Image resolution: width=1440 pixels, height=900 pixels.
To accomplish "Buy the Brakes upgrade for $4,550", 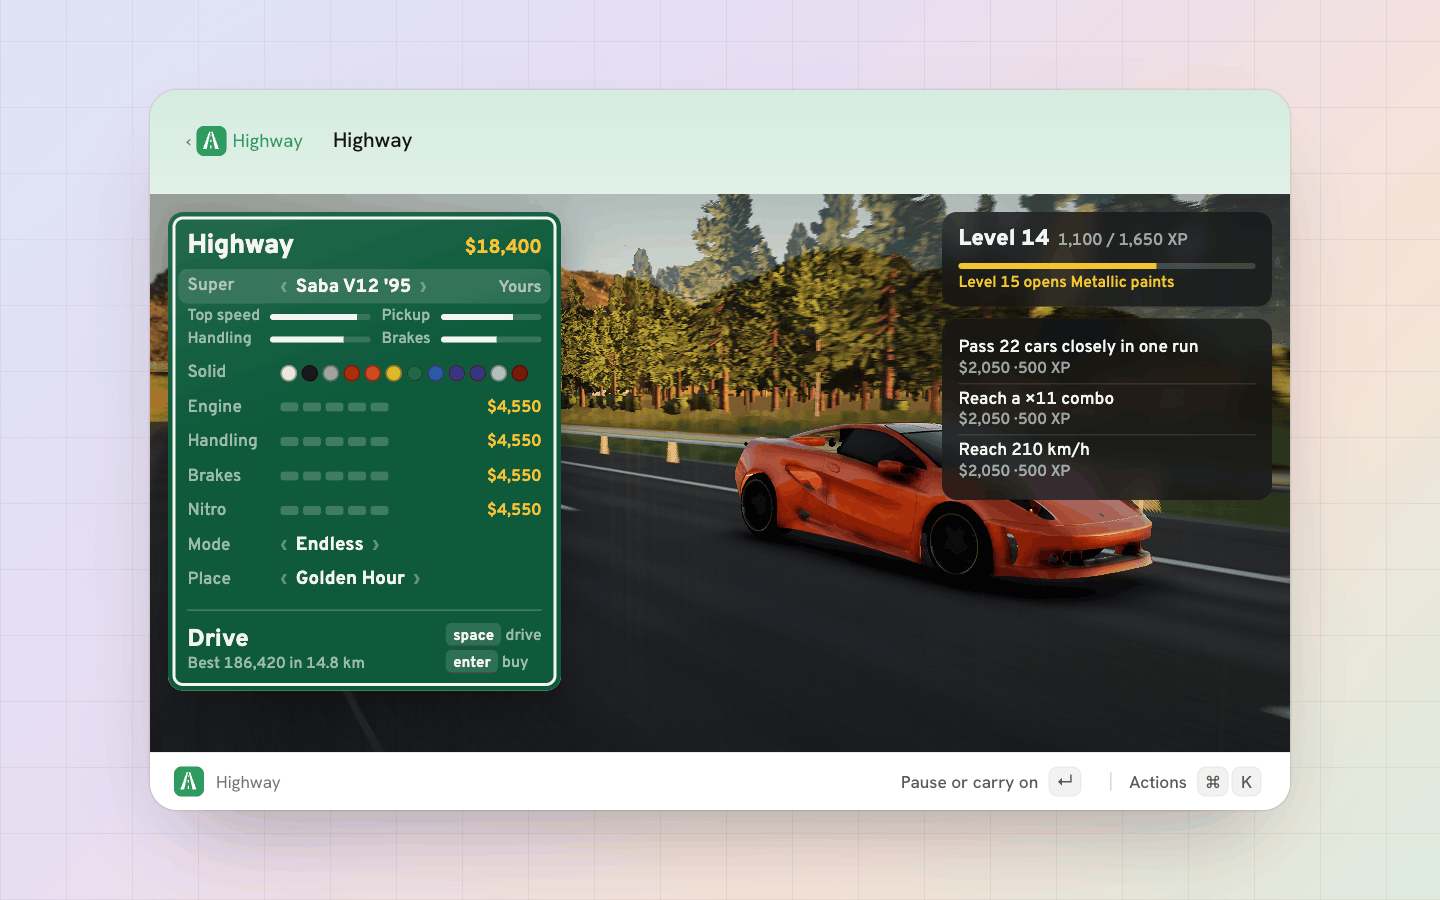I will pos(514,475).
